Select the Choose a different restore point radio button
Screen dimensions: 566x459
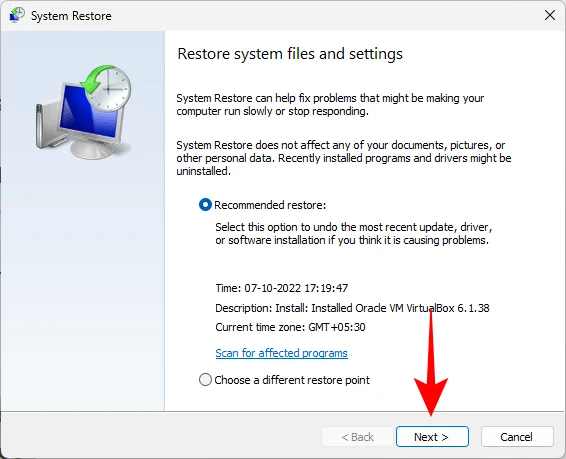(205, 380)
